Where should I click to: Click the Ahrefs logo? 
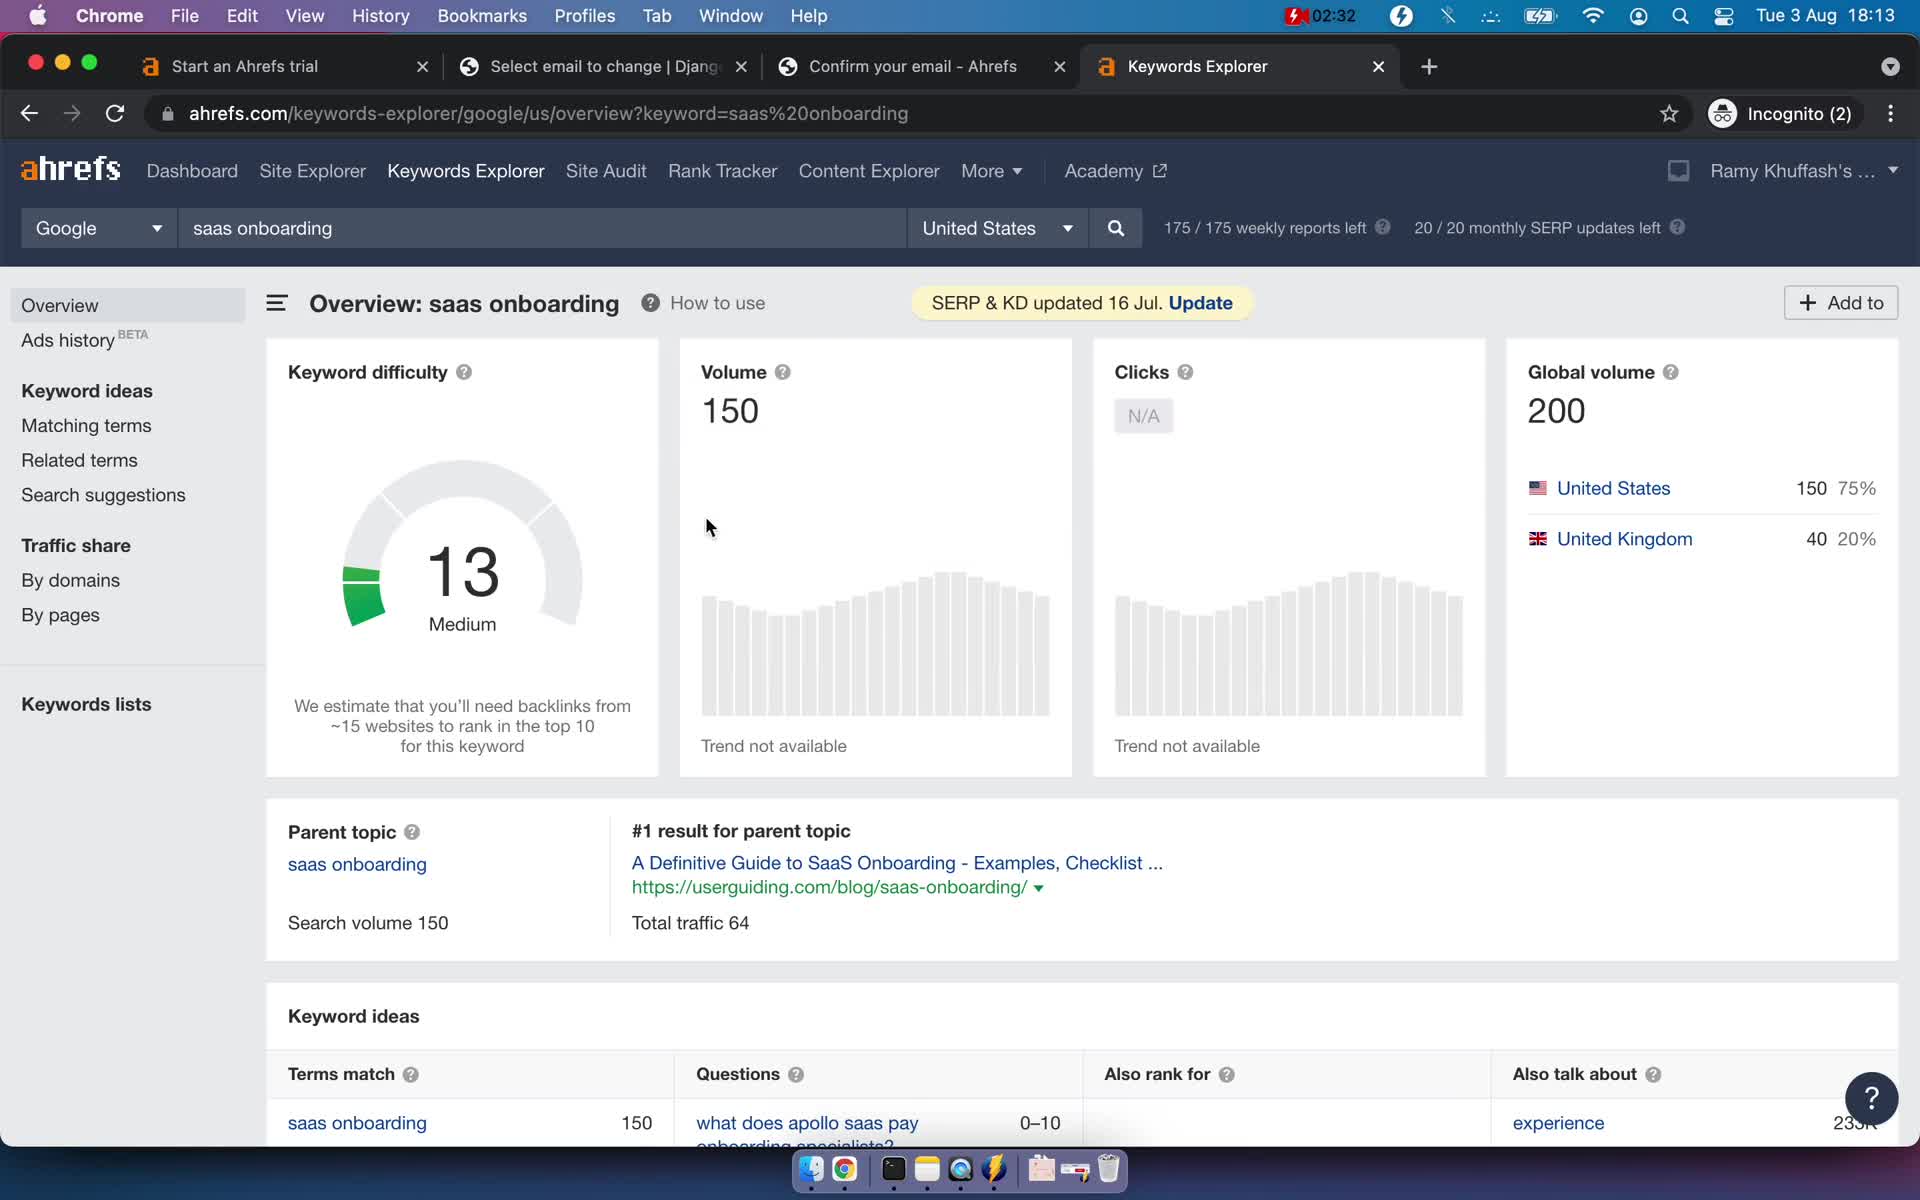(71, 169)
